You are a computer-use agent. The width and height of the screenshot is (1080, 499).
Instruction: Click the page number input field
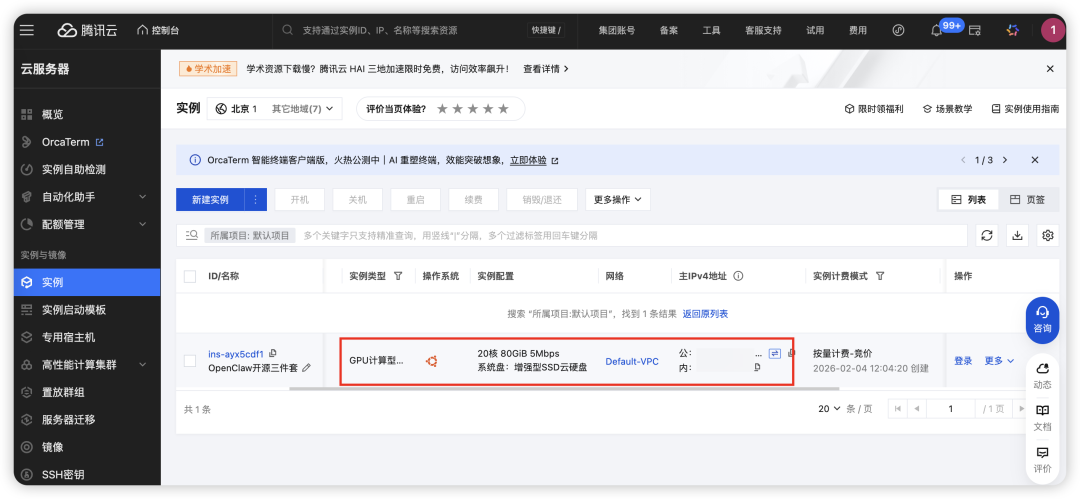951,409
